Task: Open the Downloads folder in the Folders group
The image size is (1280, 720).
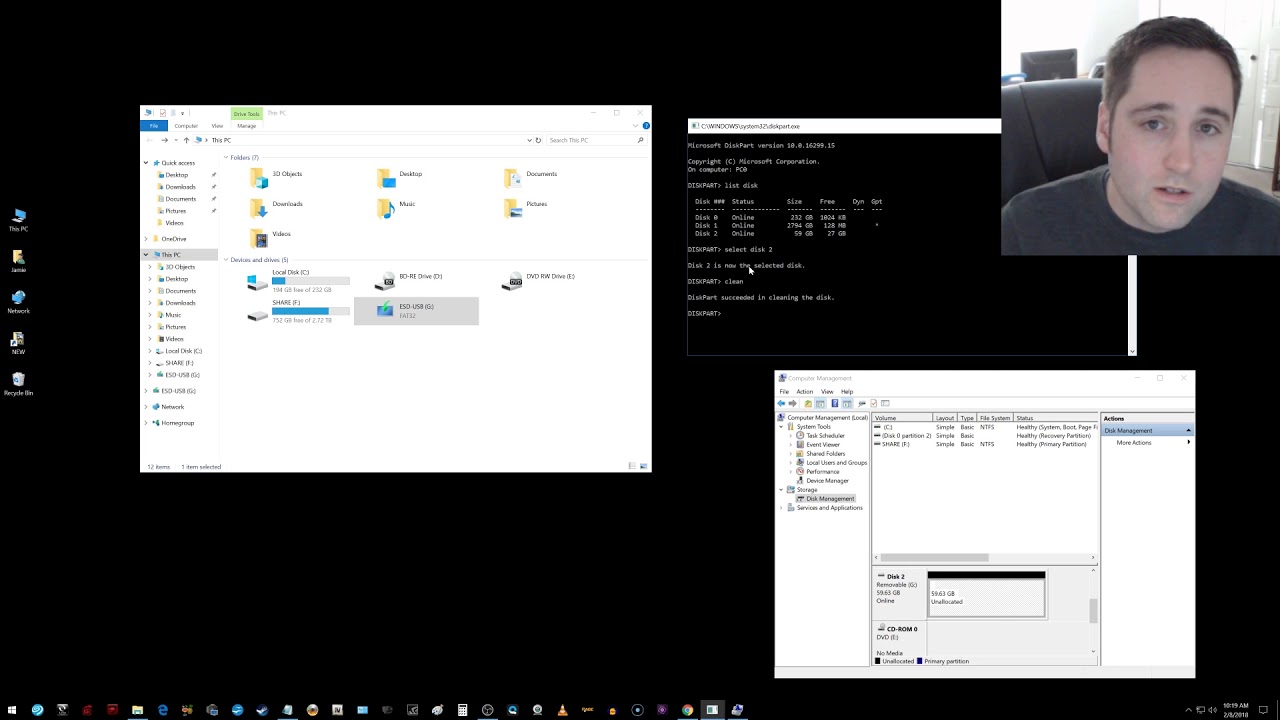Action: coord(277,208)
